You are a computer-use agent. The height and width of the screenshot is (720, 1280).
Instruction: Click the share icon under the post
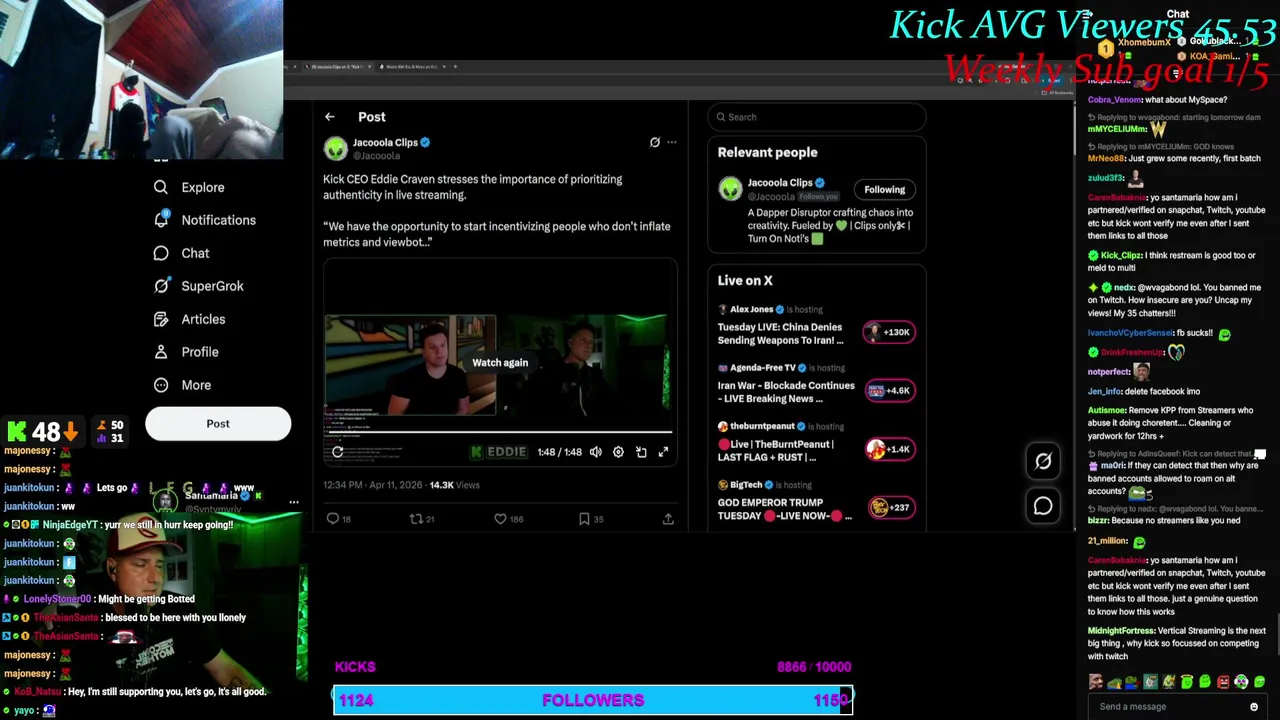point(668,519)
